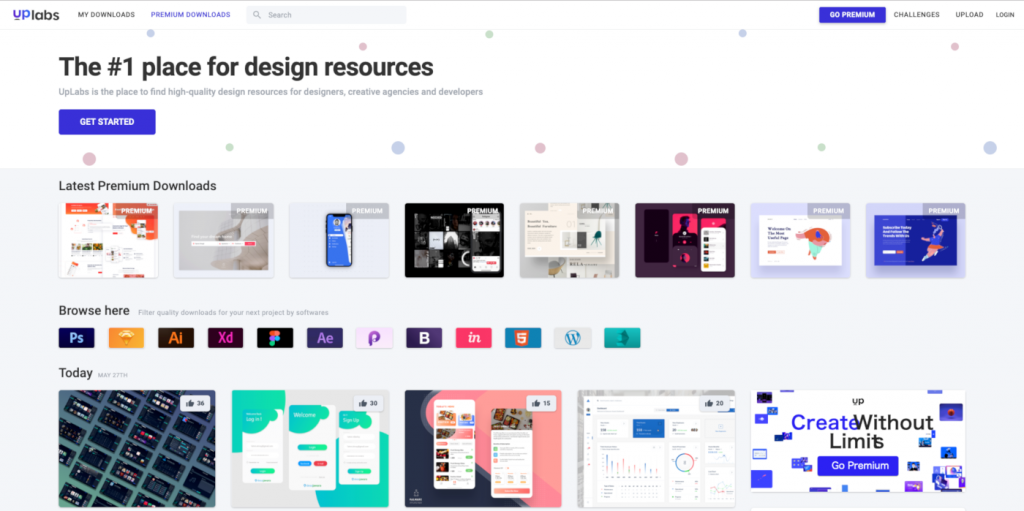Screen dimensions: 1024x511
Task: Click Go Premium in the Create Without Limits ad
Action: click(x=857, y=465)
